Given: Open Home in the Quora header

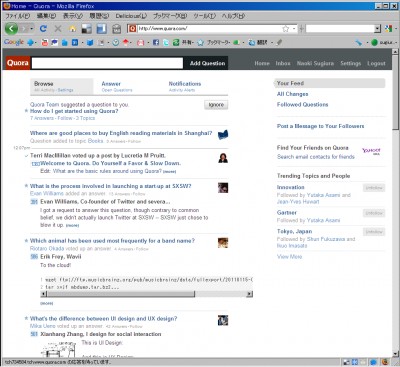Looking at the screenshot, I should point(262,63).
